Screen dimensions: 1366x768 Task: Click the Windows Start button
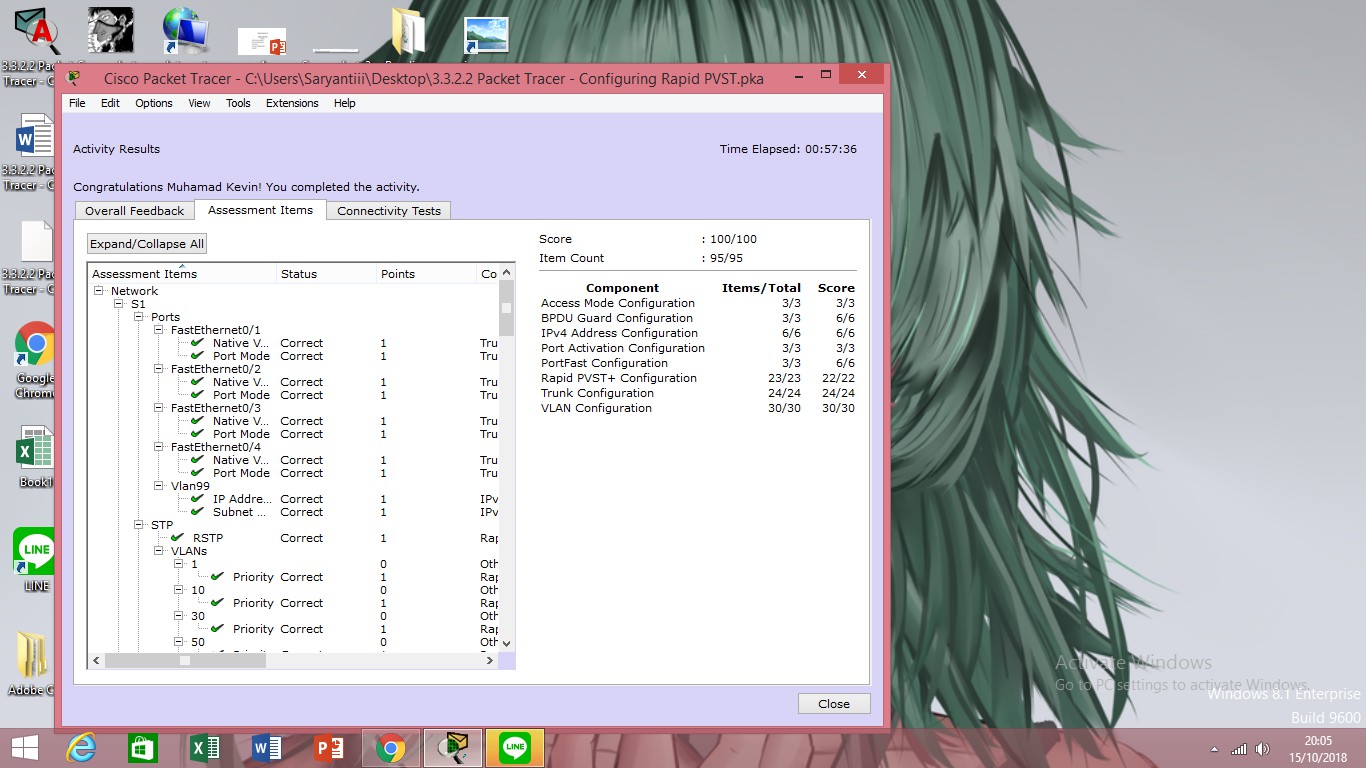(x=25, y=747)
